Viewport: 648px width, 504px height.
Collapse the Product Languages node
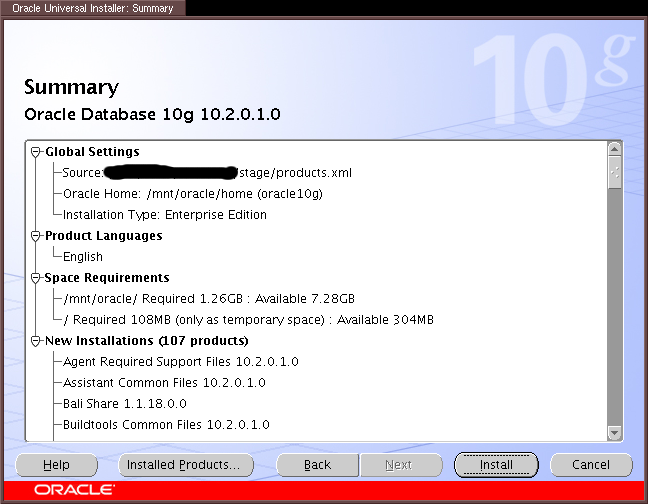click(x=37, y=236)
